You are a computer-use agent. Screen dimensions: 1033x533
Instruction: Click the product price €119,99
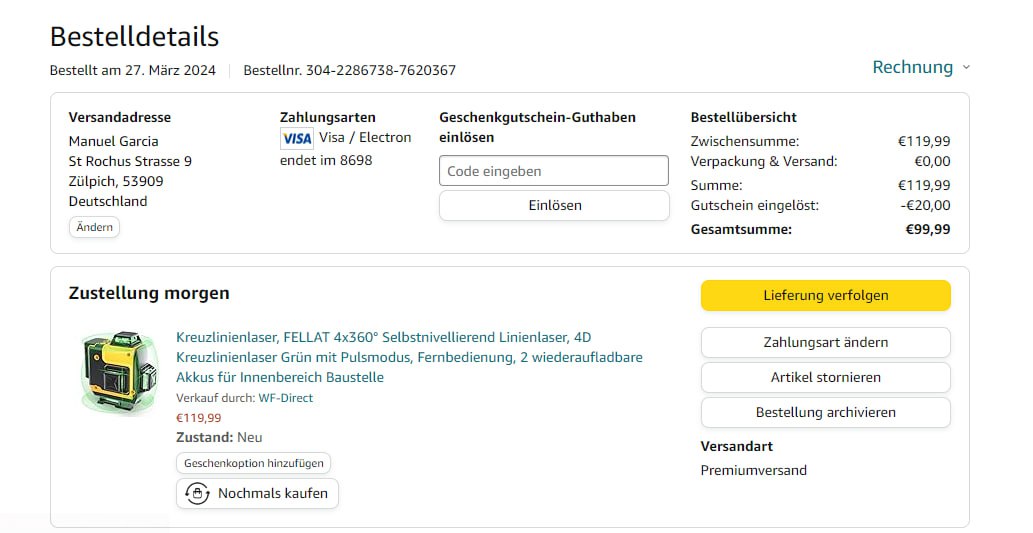pos(198,418)
